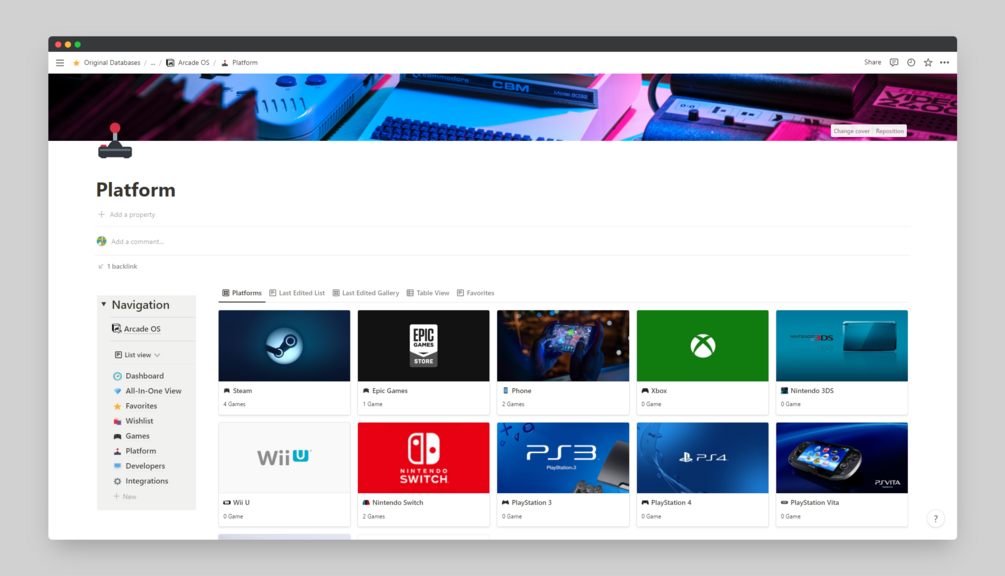Click Developers in Navigation
Screen dimensions: 1005x576
139,466
